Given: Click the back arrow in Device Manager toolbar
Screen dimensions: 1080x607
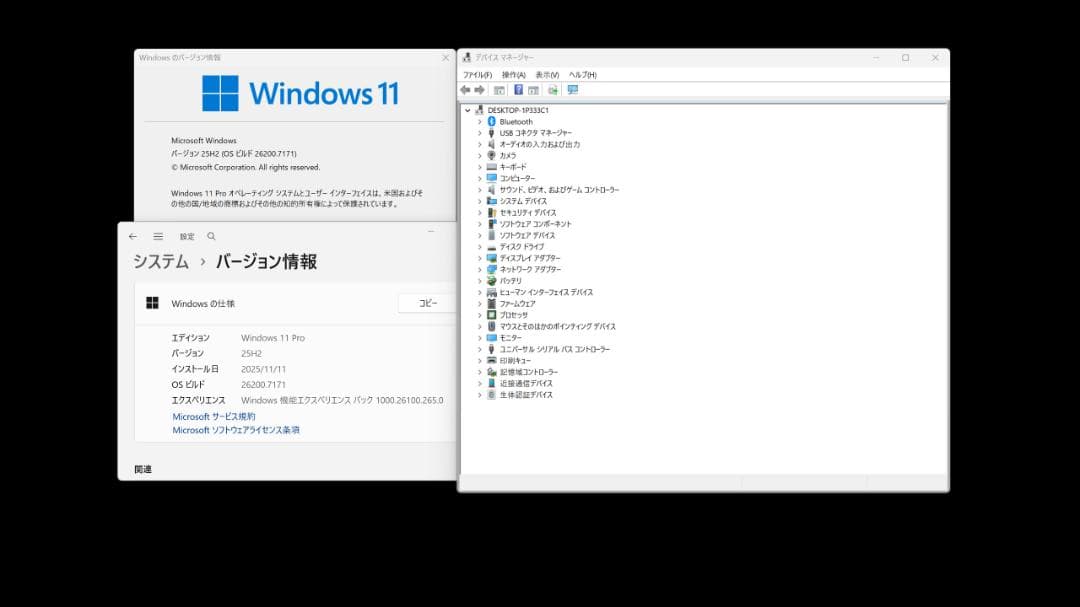Looking at the screenshot, I should coord(465,89).
